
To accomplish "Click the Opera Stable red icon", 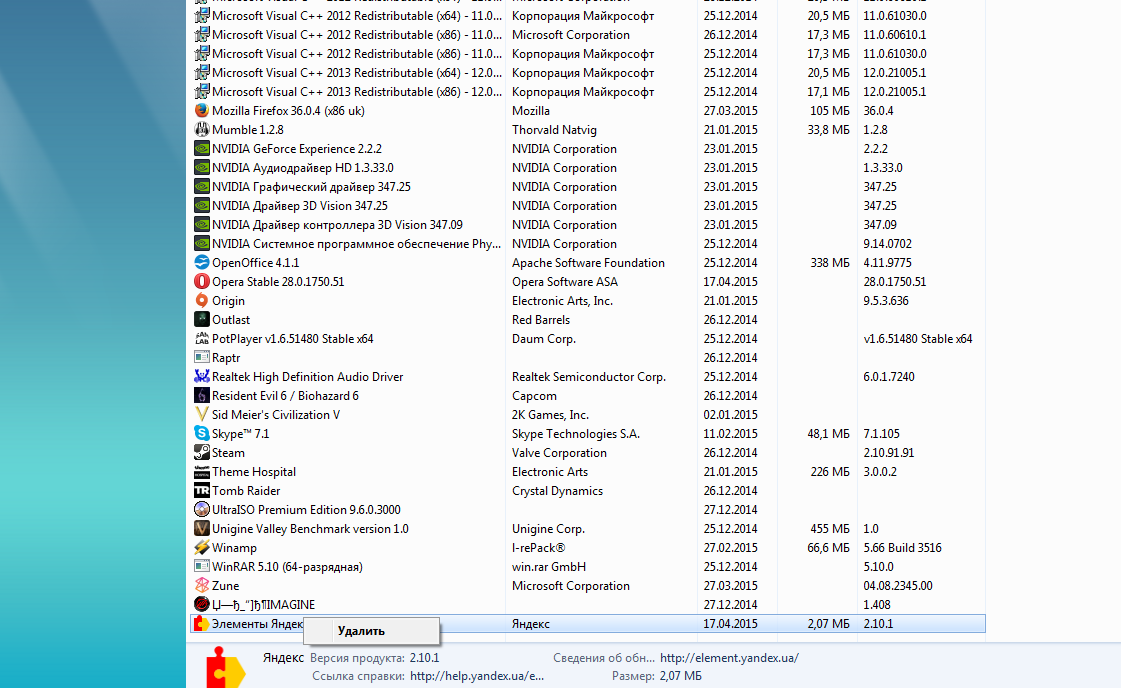I will coord(202,282).
